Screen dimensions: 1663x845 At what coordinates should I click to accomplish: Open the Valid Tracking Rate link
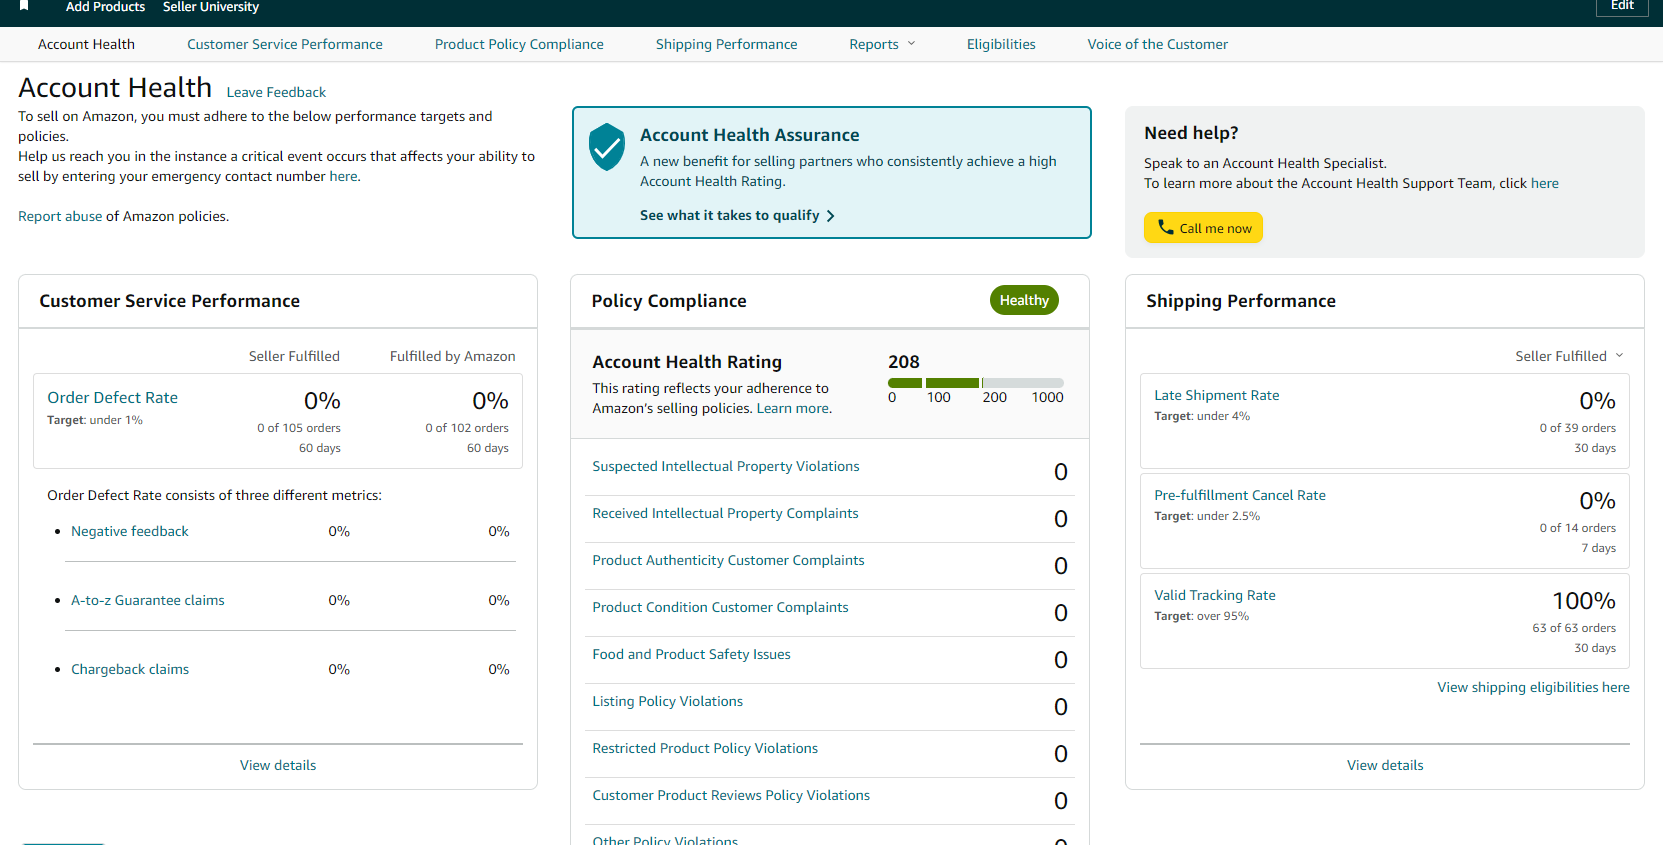(1215, 596)
